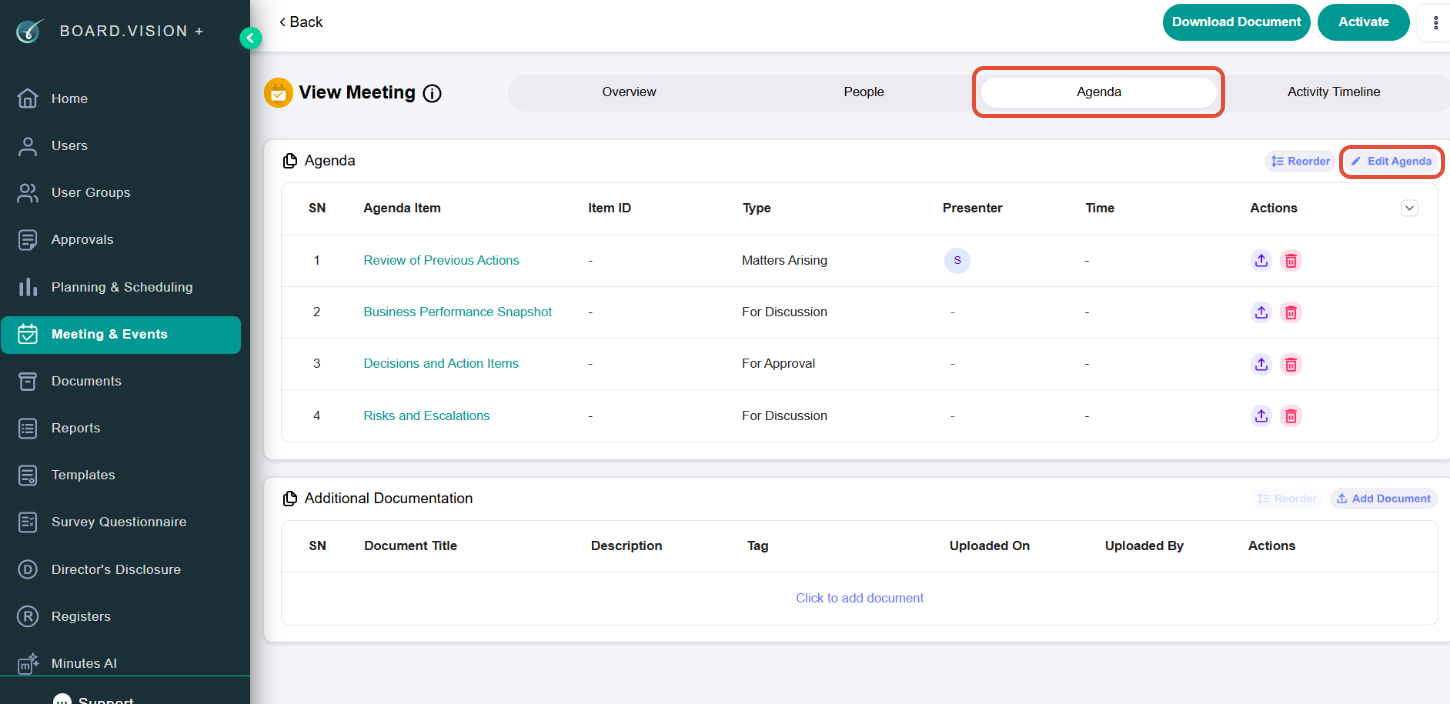Open Users in the sidebar menu
This screenshot has height=704, width=1450.
coord(69,146)
